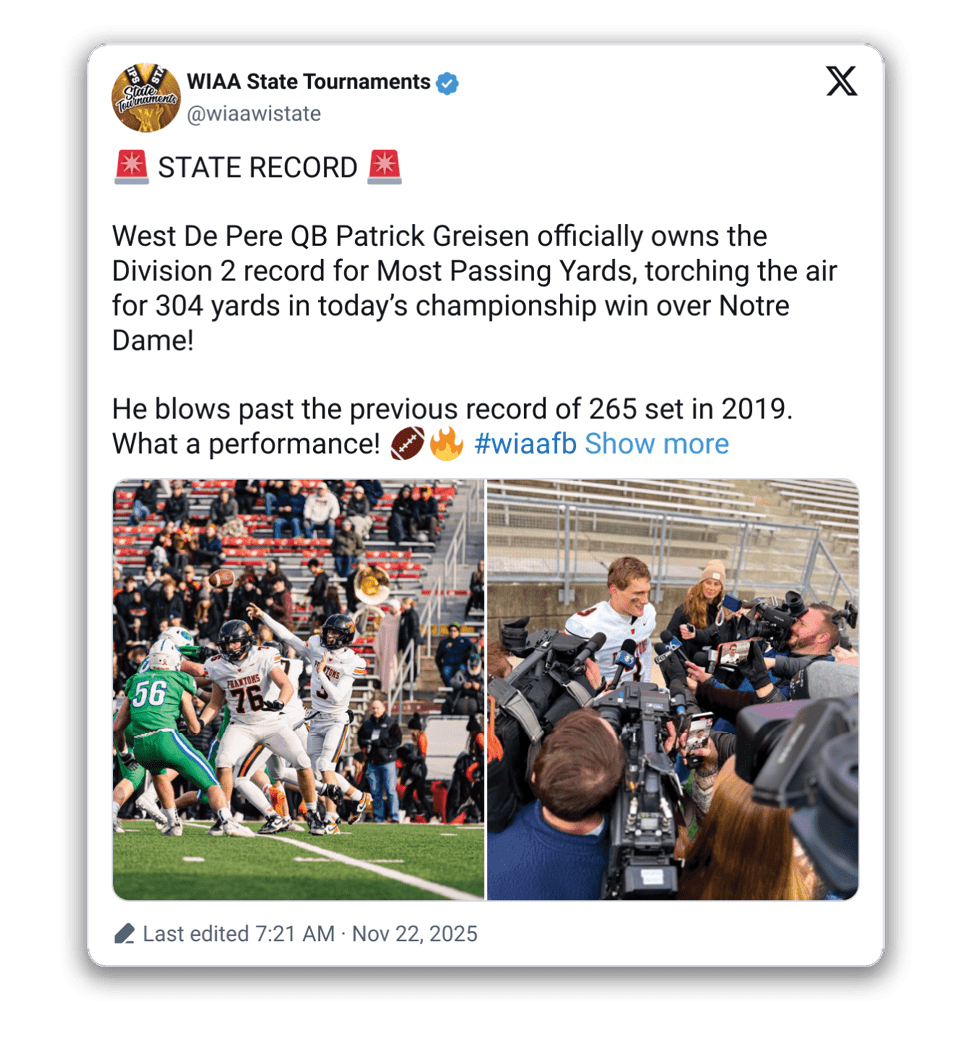This screenshot has width=959, height=1046.
Task: Click the fire emoji after football
Action: click(446, 443)
